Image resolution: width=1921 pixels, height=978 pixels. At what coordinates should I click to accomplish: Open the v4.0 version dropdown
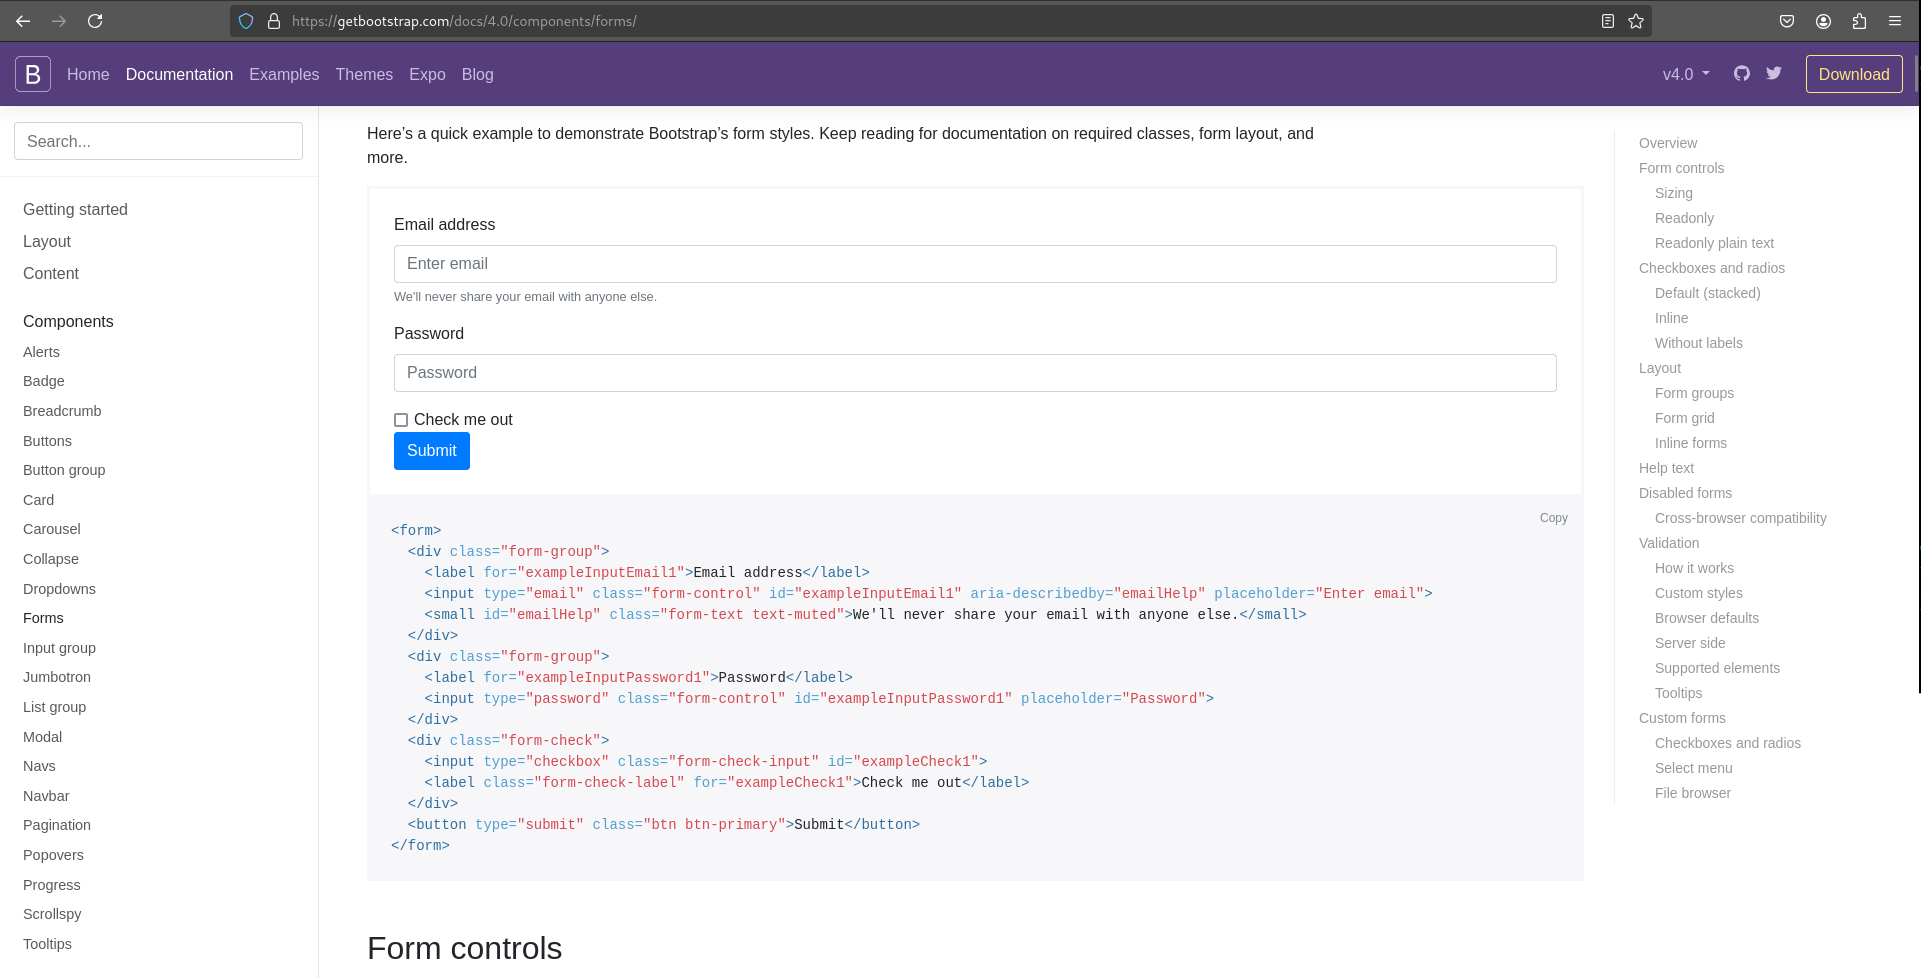coord(1686,74)
